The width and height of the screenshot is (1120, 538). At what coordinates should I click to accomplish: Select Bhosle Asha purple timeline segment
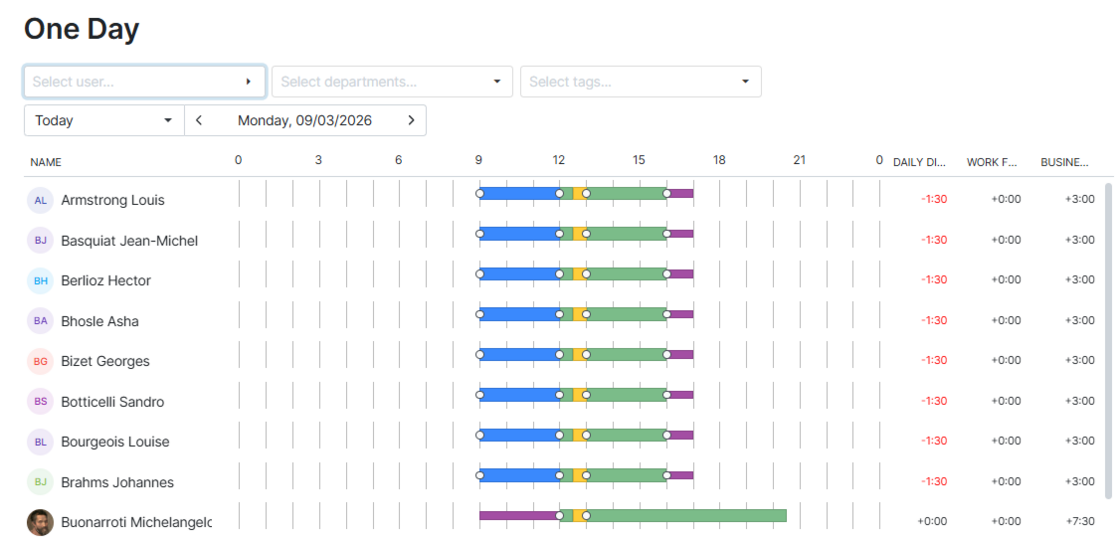tap(680, 314)
